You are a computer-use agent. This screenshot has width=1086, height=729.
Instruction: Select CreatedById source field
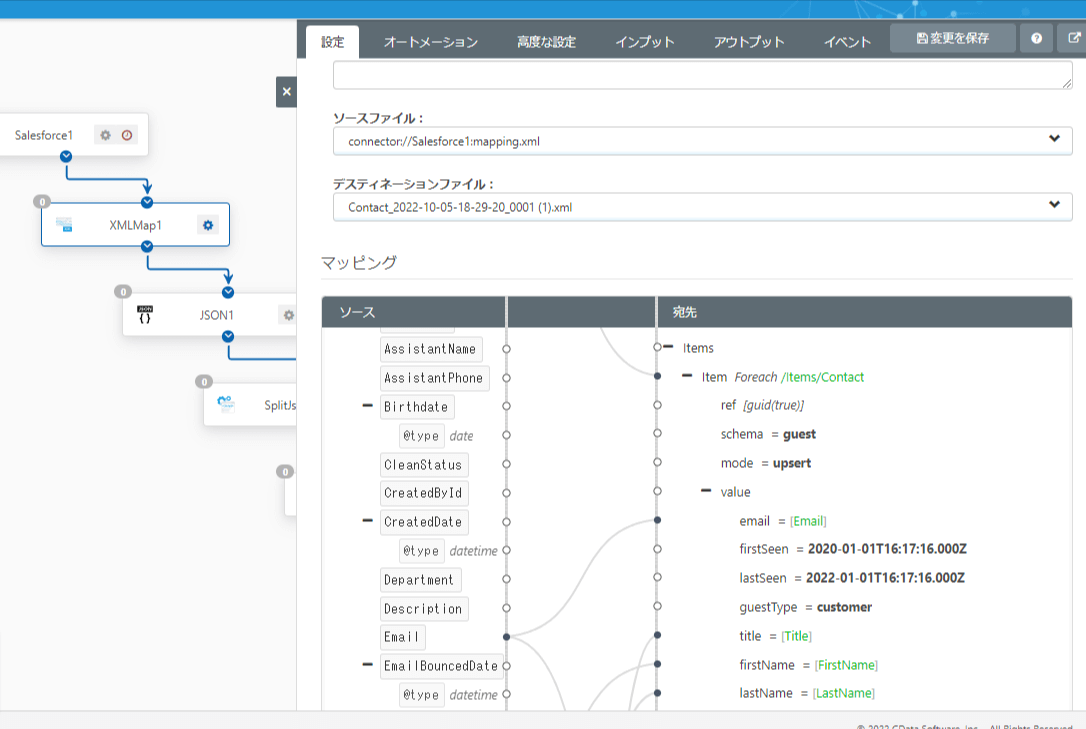424,493
